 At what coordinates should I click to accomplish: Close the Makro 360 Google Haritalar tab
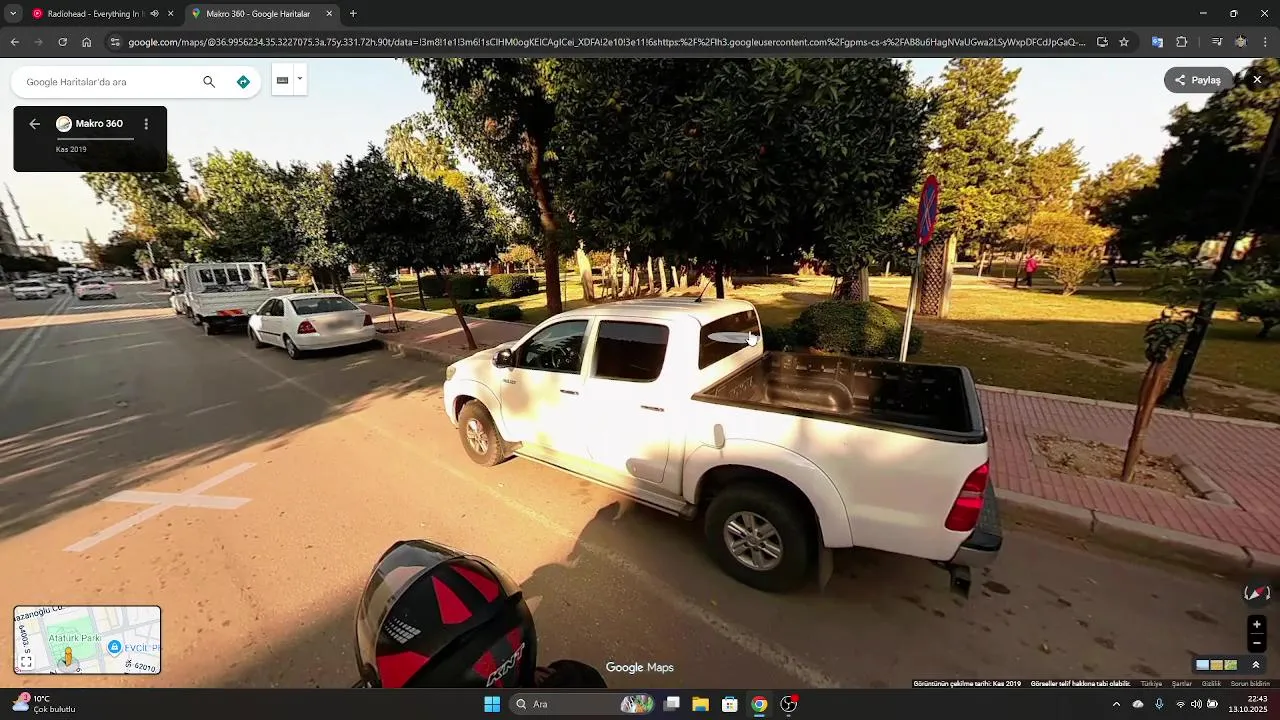329,14
